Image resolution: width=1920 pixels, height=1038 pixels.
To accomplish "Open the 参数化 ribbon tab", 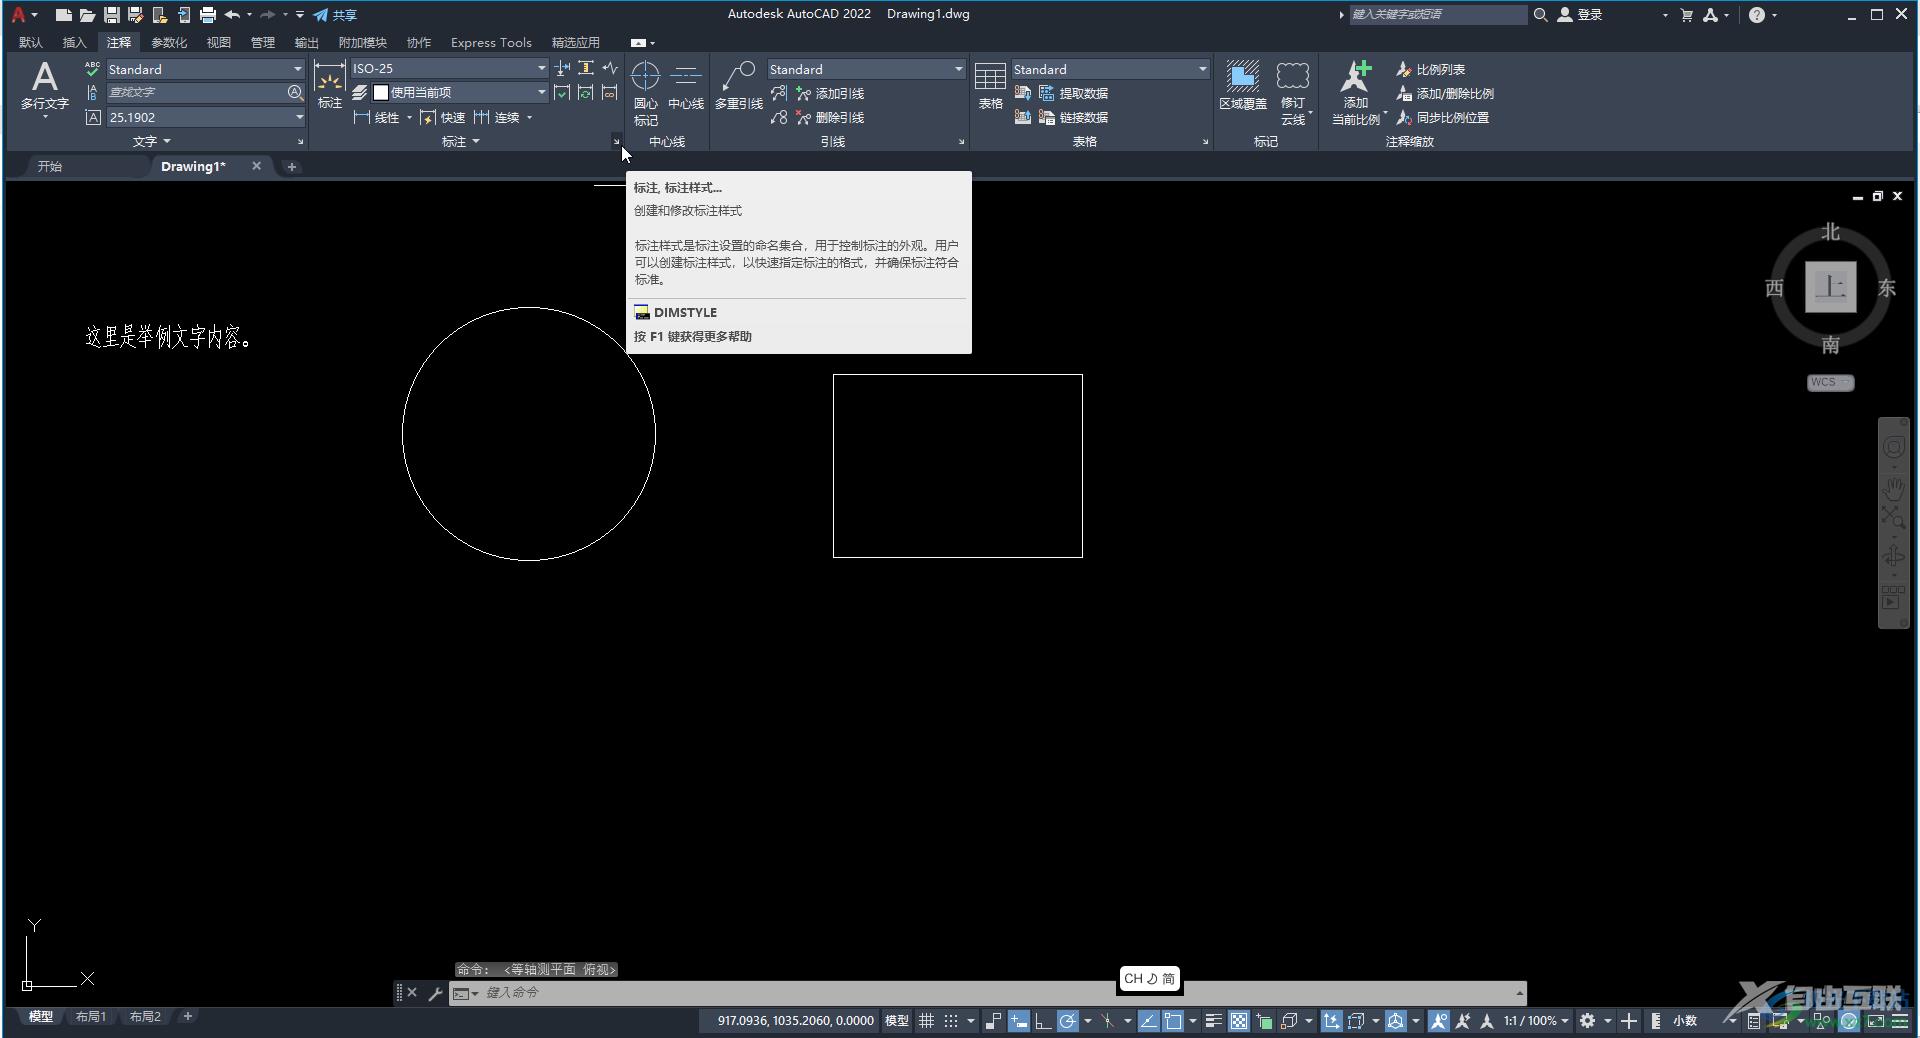I will (x=169, y=42).
